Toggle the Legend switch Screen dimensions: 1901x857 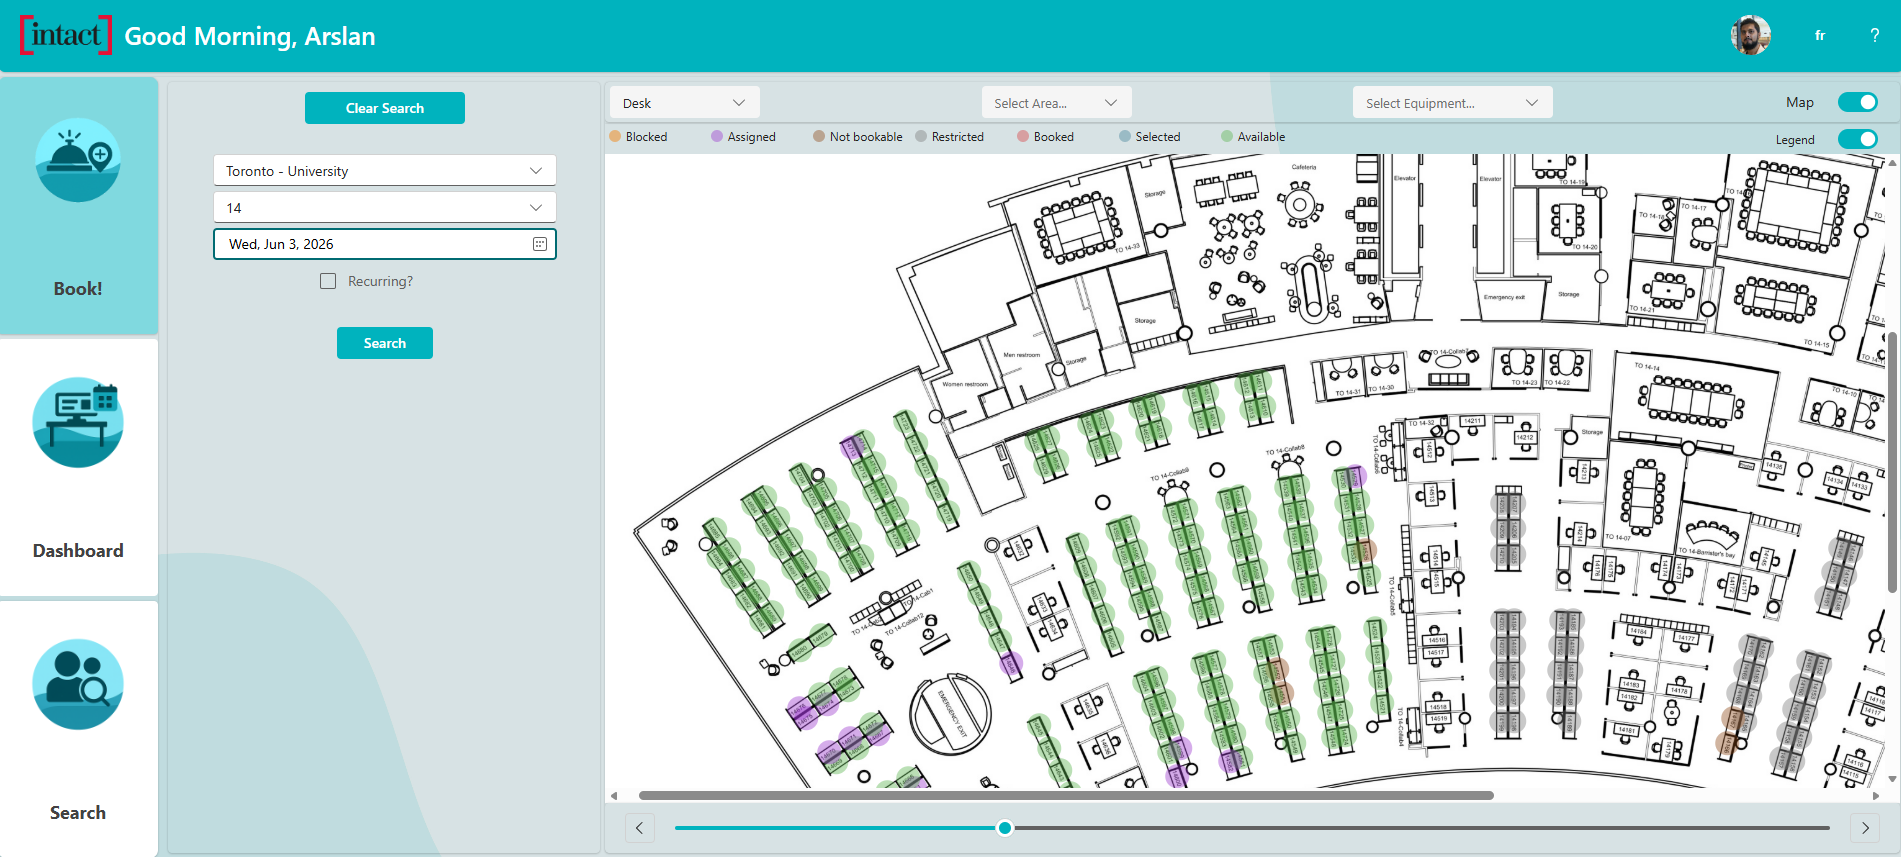click(x=1858, y=139)
